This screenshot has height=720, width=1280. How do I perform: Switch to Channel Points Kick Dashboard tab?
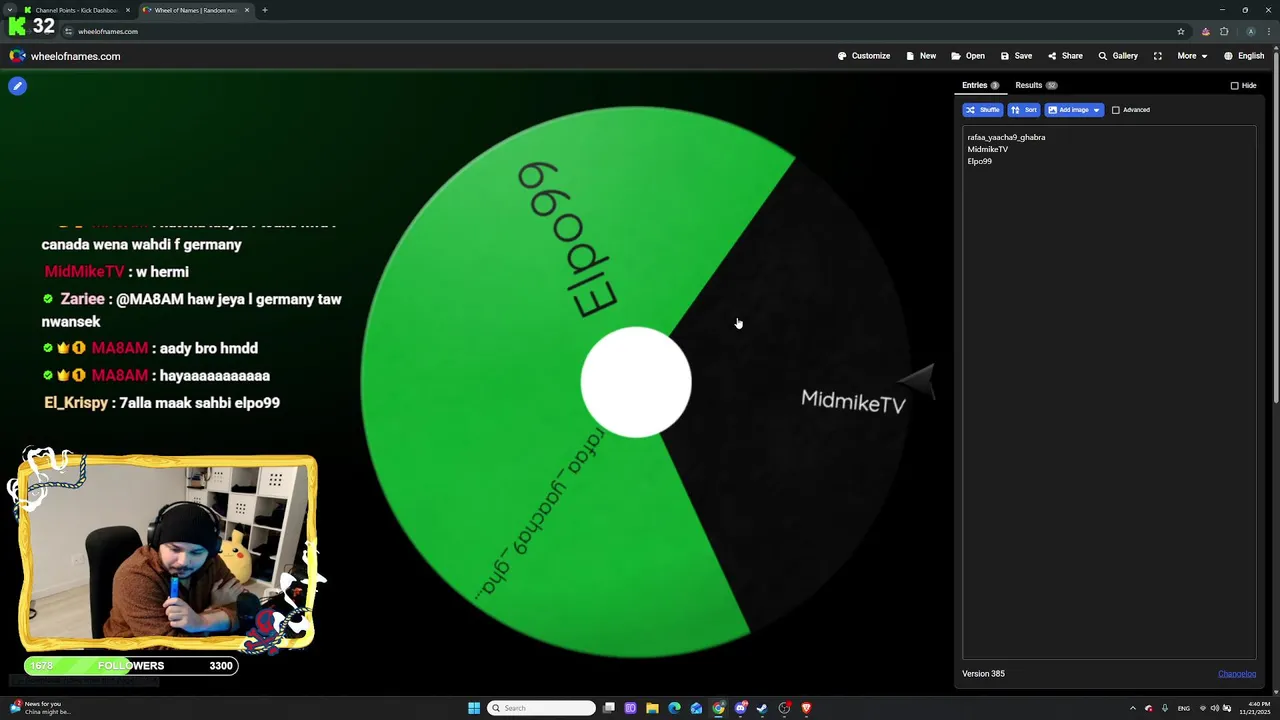point(76,10)
